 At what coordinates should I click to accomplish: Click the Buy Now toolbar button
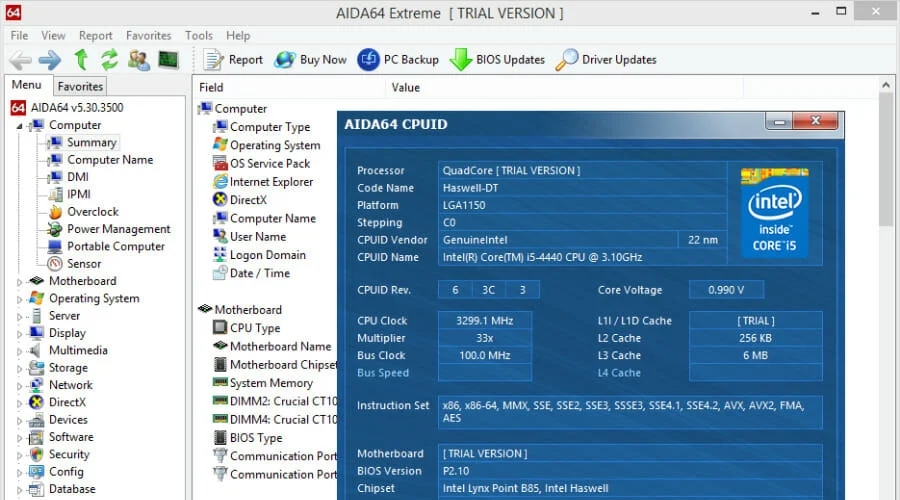[x=311, y=60]
